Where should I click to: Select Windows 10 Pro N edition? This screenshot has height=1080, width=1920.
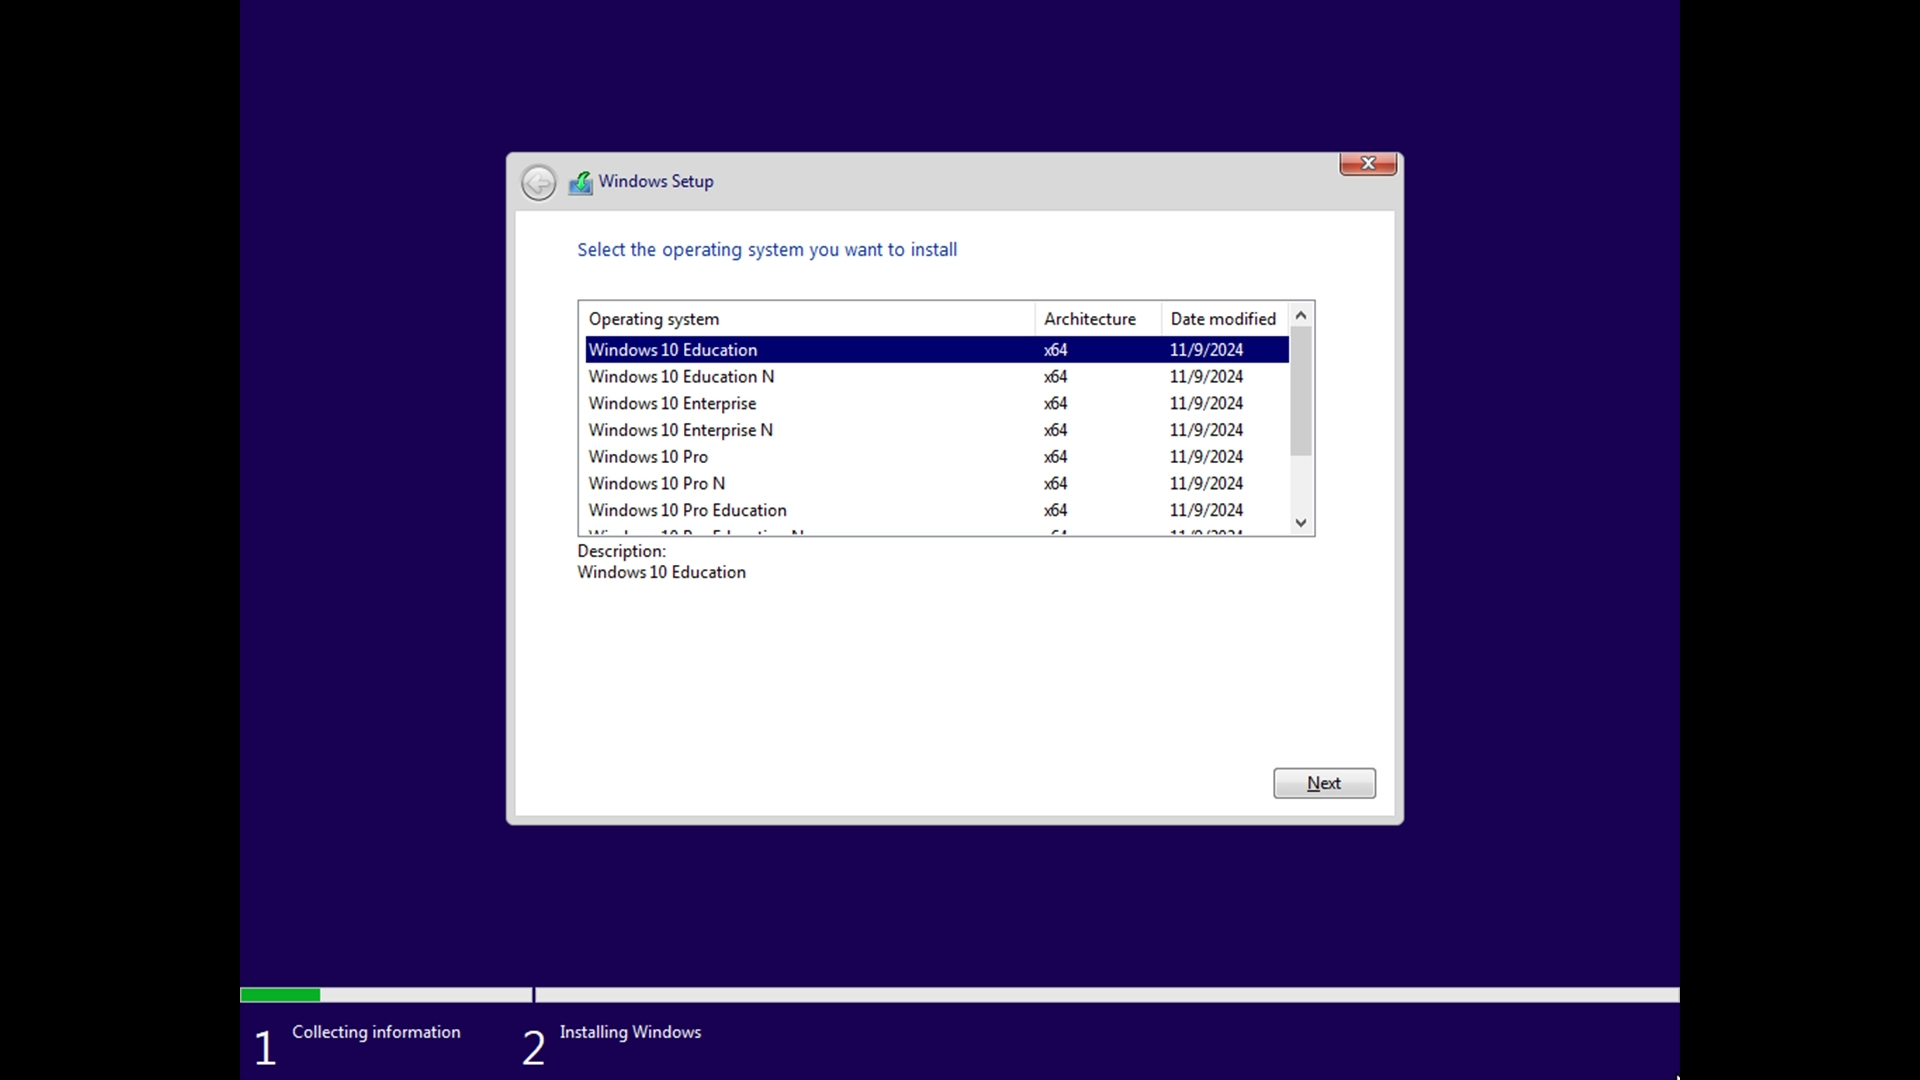[x=937, y=483]
